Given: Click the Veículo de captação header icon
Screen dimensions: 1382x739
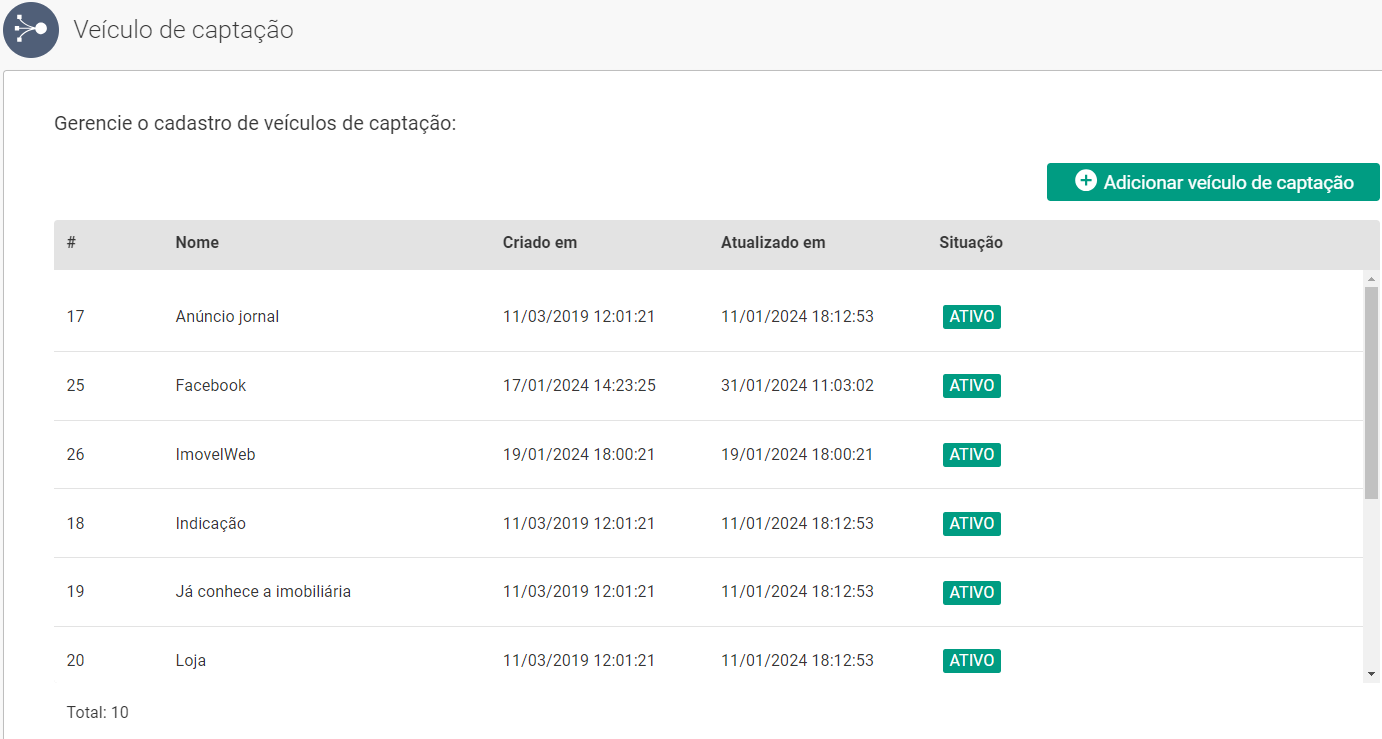Looking at the screenshot, I should (x=31, y=30).
